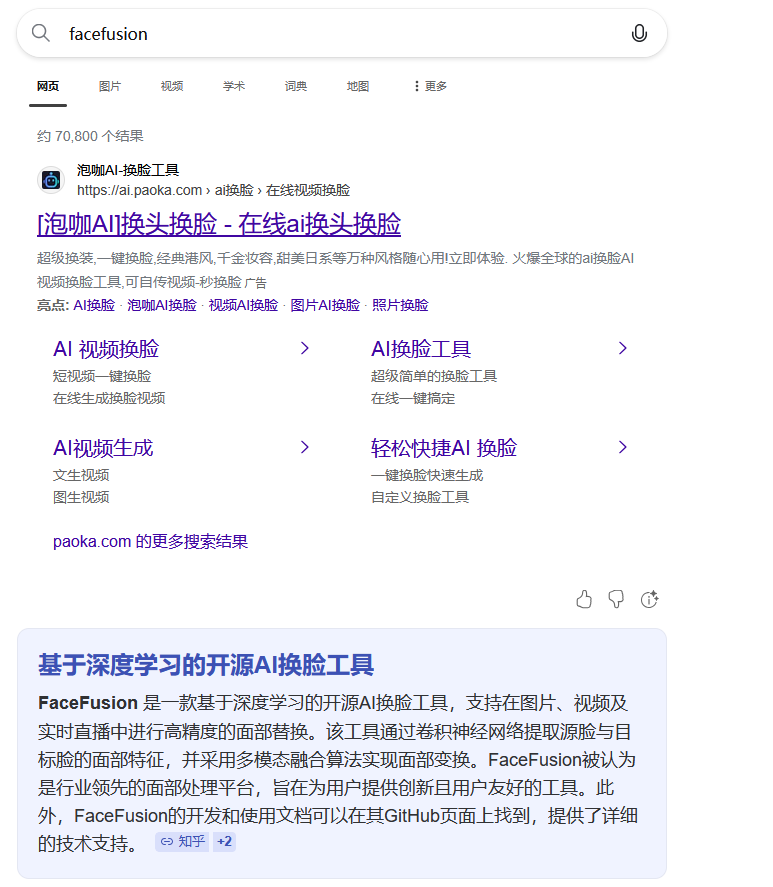Image resolution: width=773 pixels, height=887 pixels.
Task: Switch to 学术 tab
Action: (x=234, y=86)
